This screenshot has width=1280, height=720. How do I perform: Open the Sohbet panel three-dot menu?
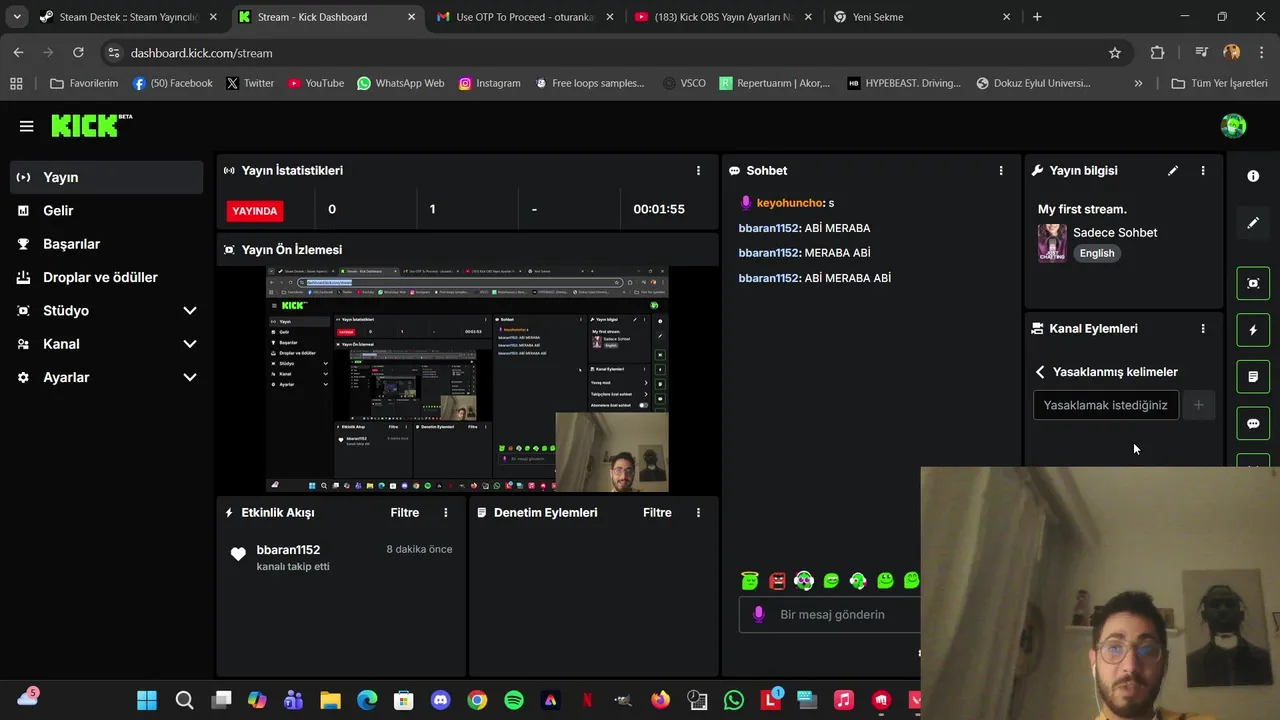(1001, 171)
